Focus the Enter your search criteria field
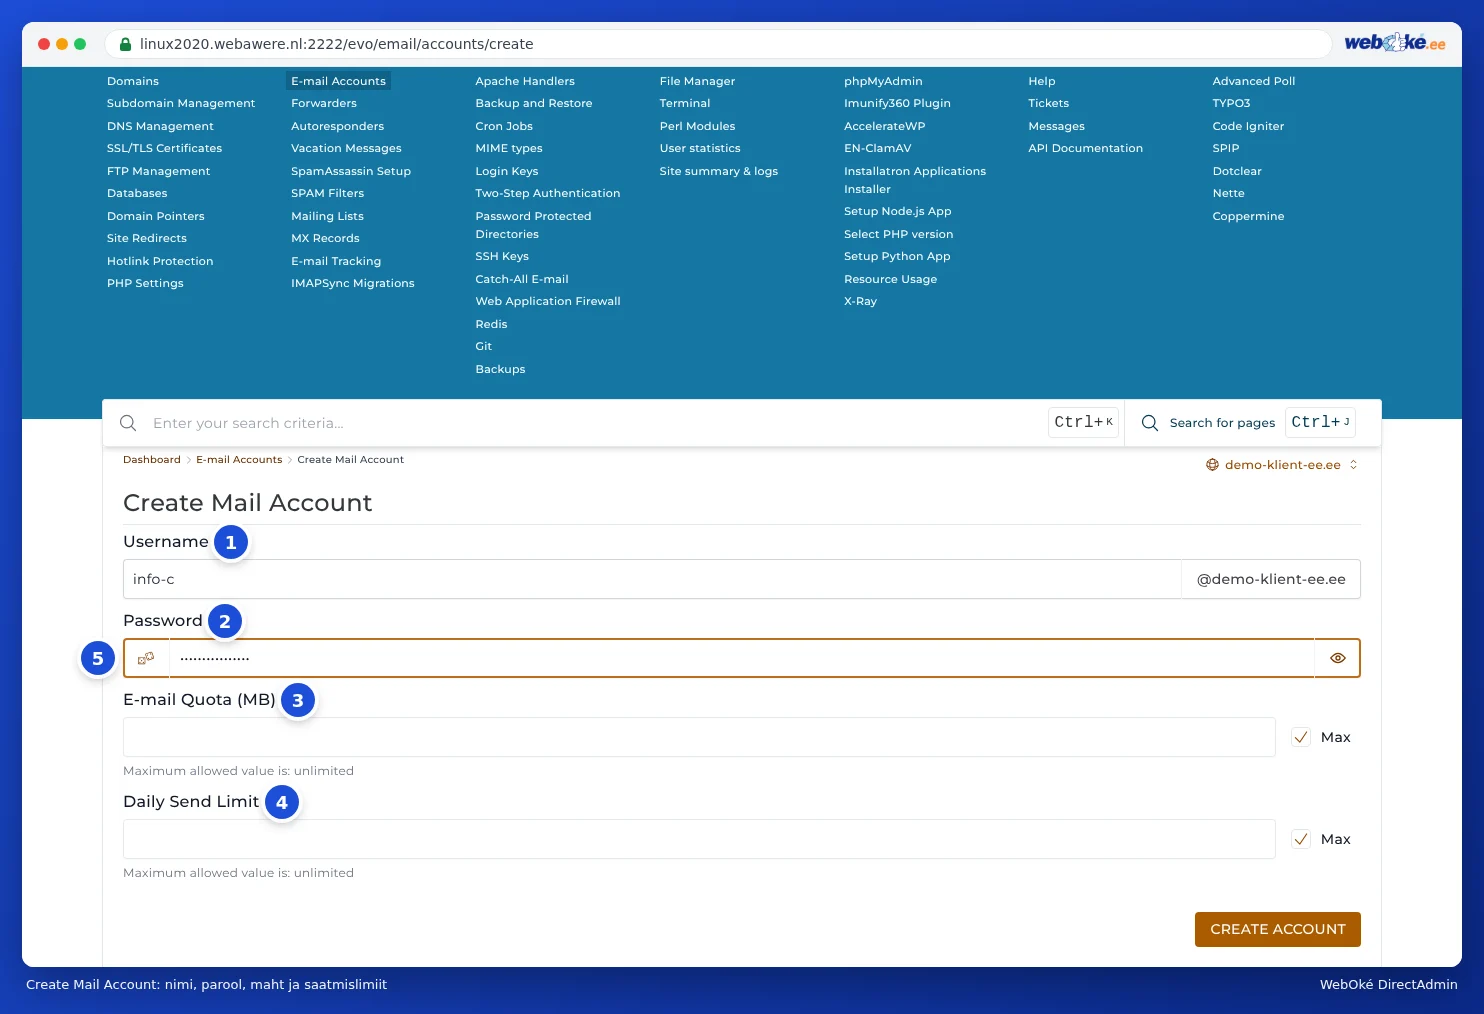 (595, 423)
